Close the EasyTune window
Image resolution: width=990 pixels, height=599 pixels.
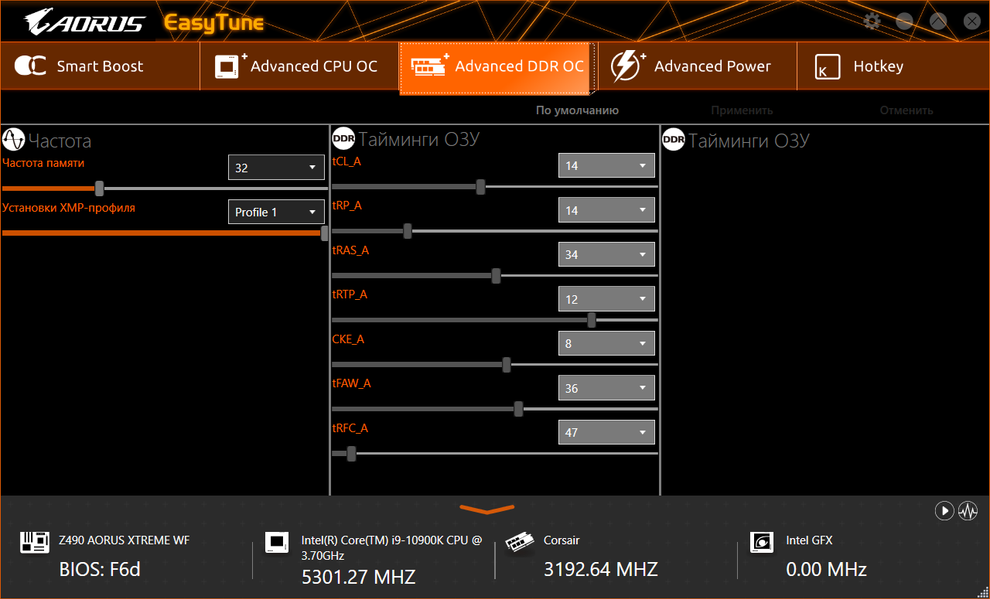coord(972,21)
